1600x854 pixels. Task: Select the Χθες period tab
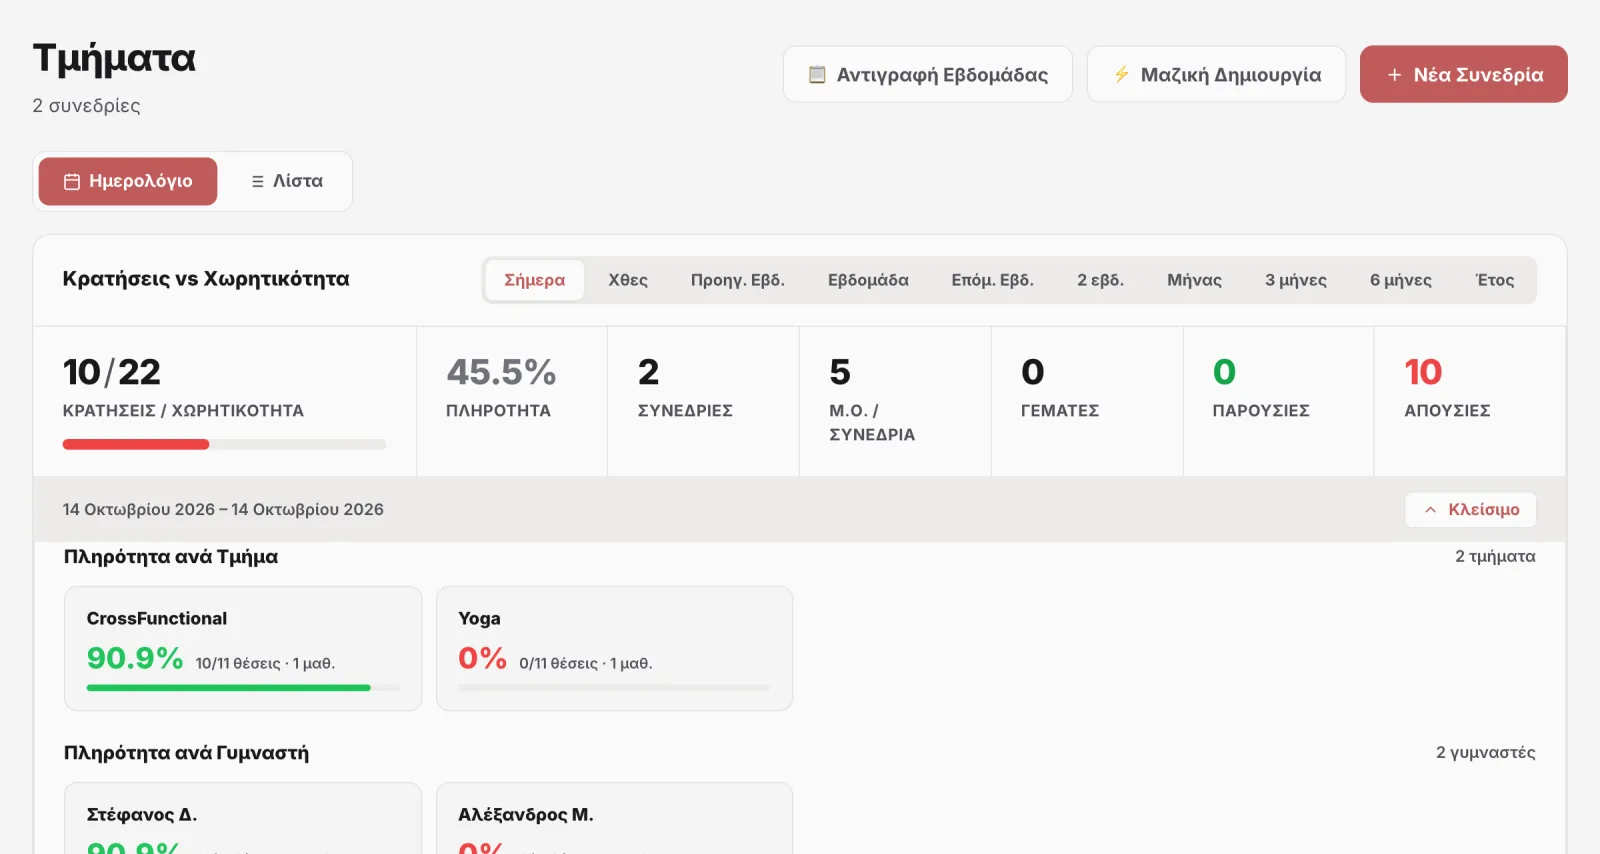[x=628, y=280]
